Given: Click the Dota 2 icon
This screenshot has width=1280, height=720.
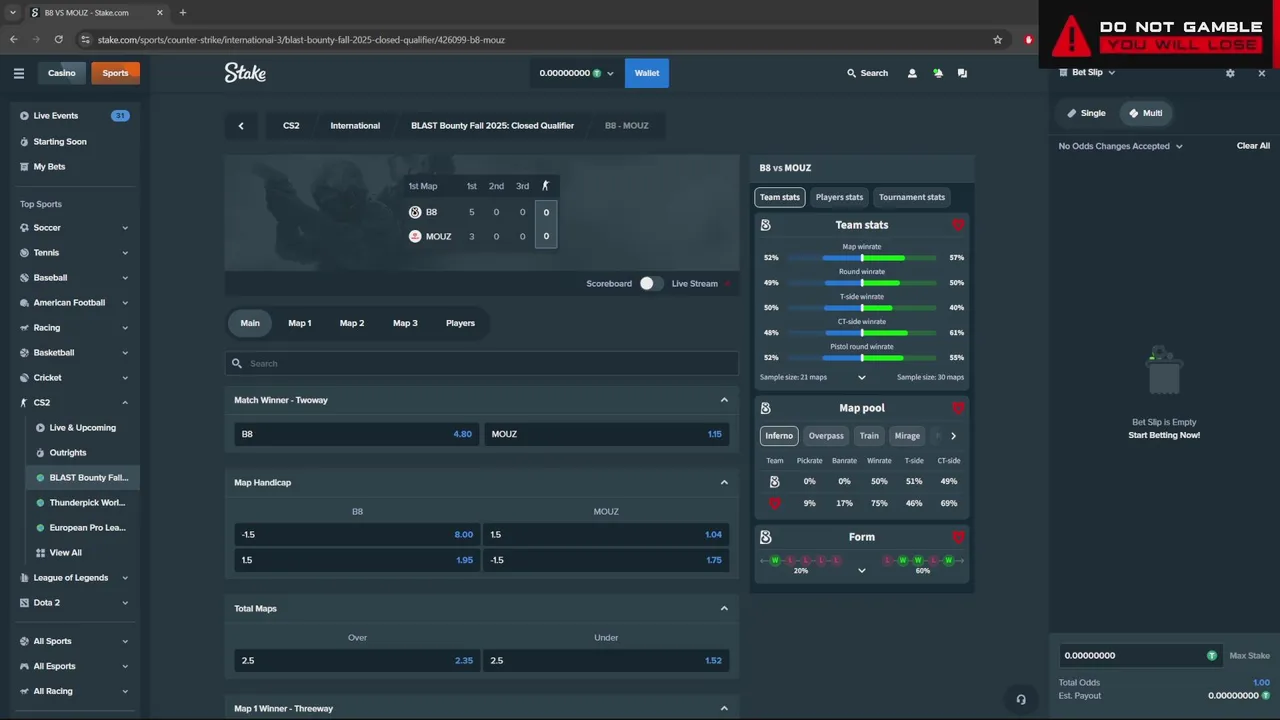Looking at the screenshot, I should (x=25, y=603).
